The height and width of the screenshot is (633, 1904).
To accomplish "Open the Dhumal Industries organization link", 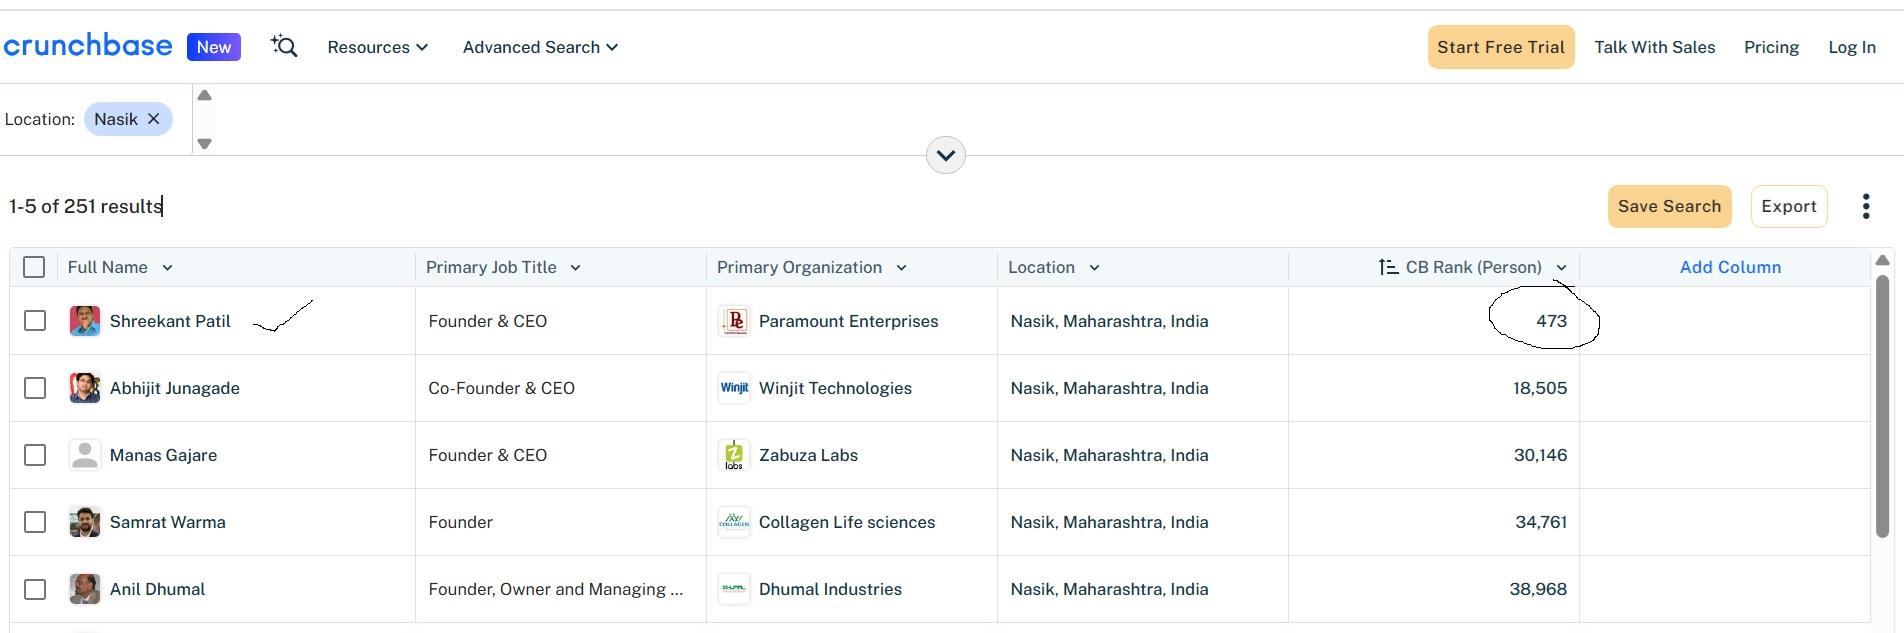I will click(x=830, y=589).
